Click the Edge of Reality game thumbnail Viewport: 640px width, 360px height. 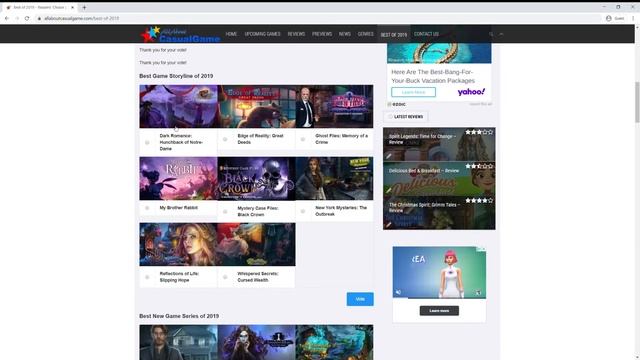(x=256, y=107)
